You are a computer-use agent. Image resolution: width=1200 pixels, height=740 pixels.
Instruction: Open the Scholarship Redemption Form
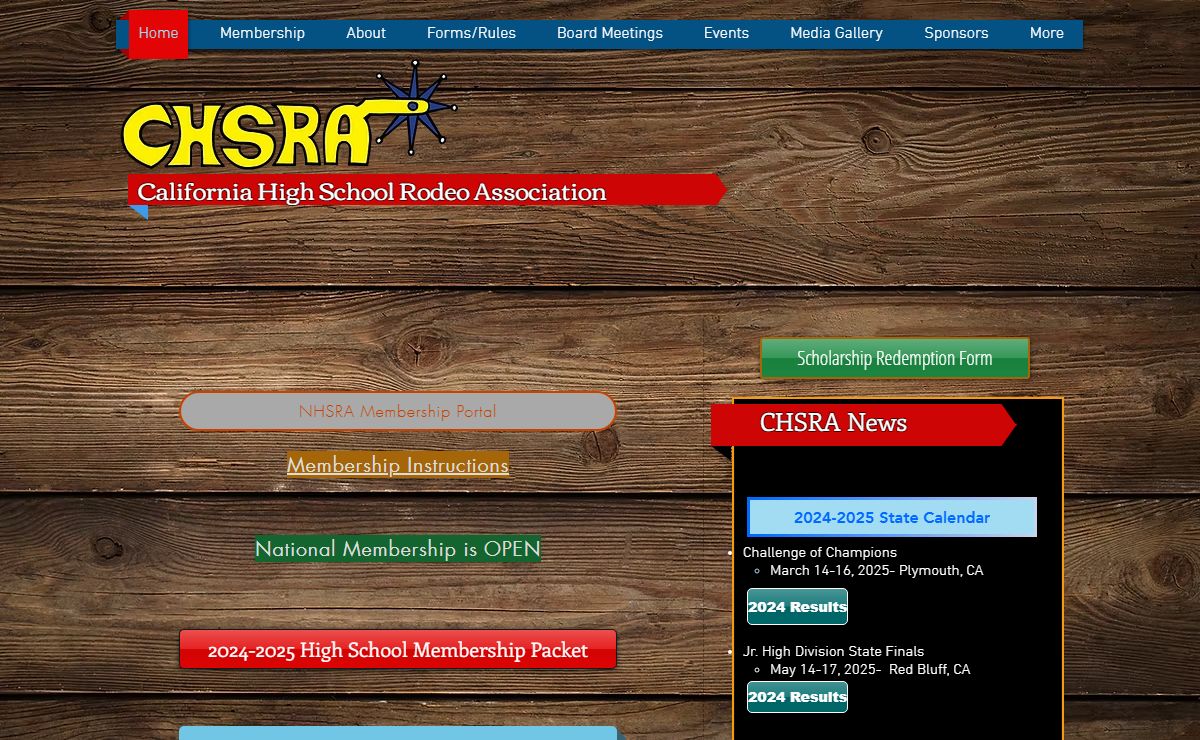coord(895,358)
